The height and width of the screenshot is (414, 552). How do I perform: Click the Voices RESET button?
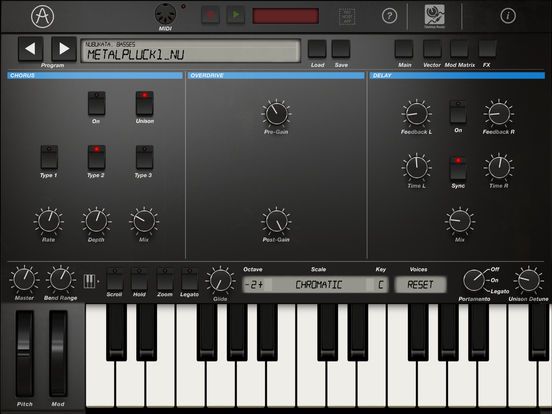click(420, 284)
